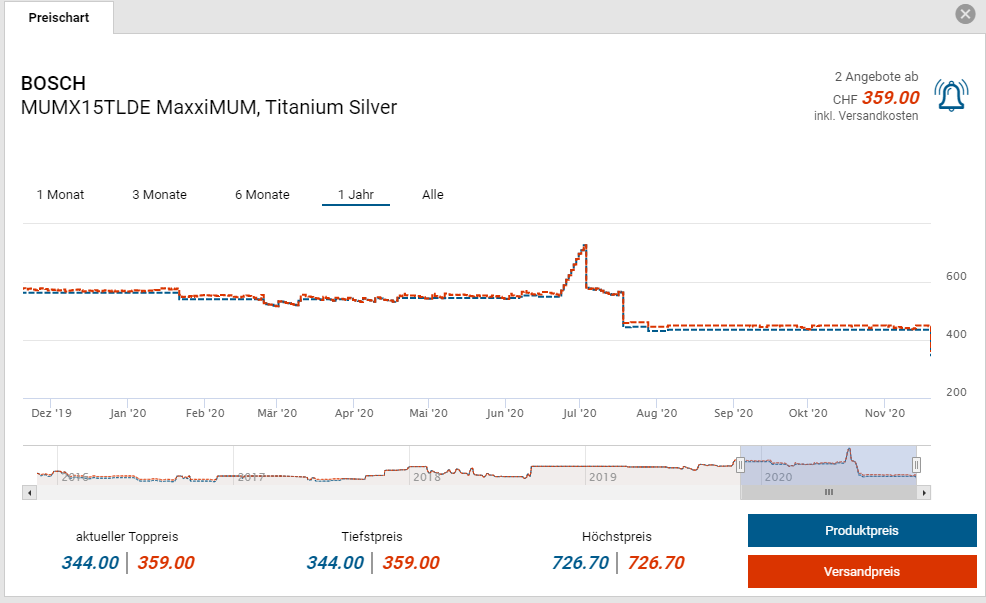Click the navigator scrollbar right arrow
Viewport: 986px width, 603px height.
(924, 493)
